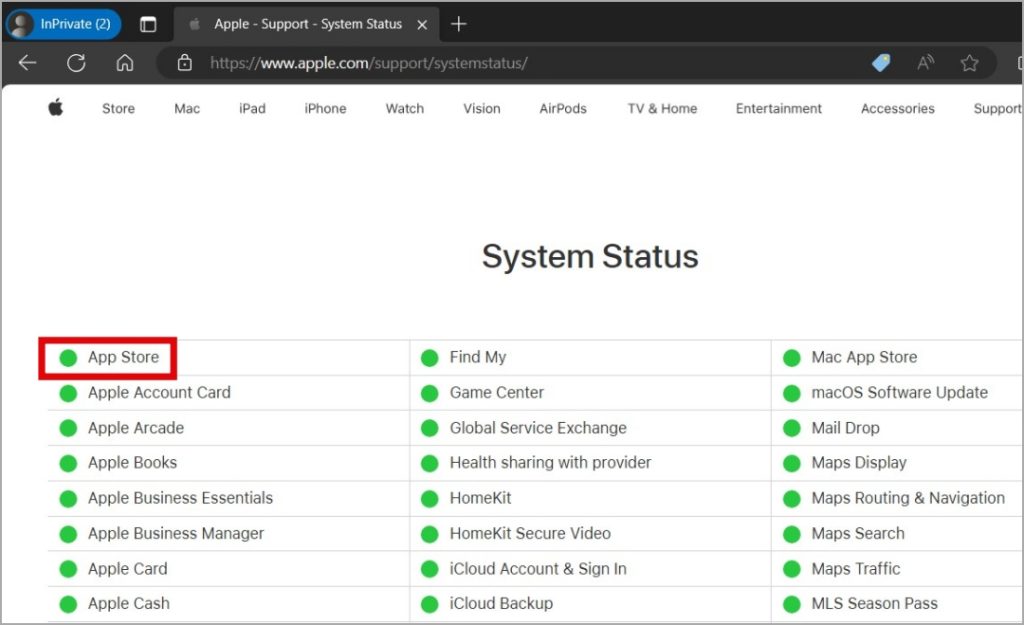The height and width of the screenshot is (625, 1024).
Task: Open the Support menu
Action: [x=997, y=108]
